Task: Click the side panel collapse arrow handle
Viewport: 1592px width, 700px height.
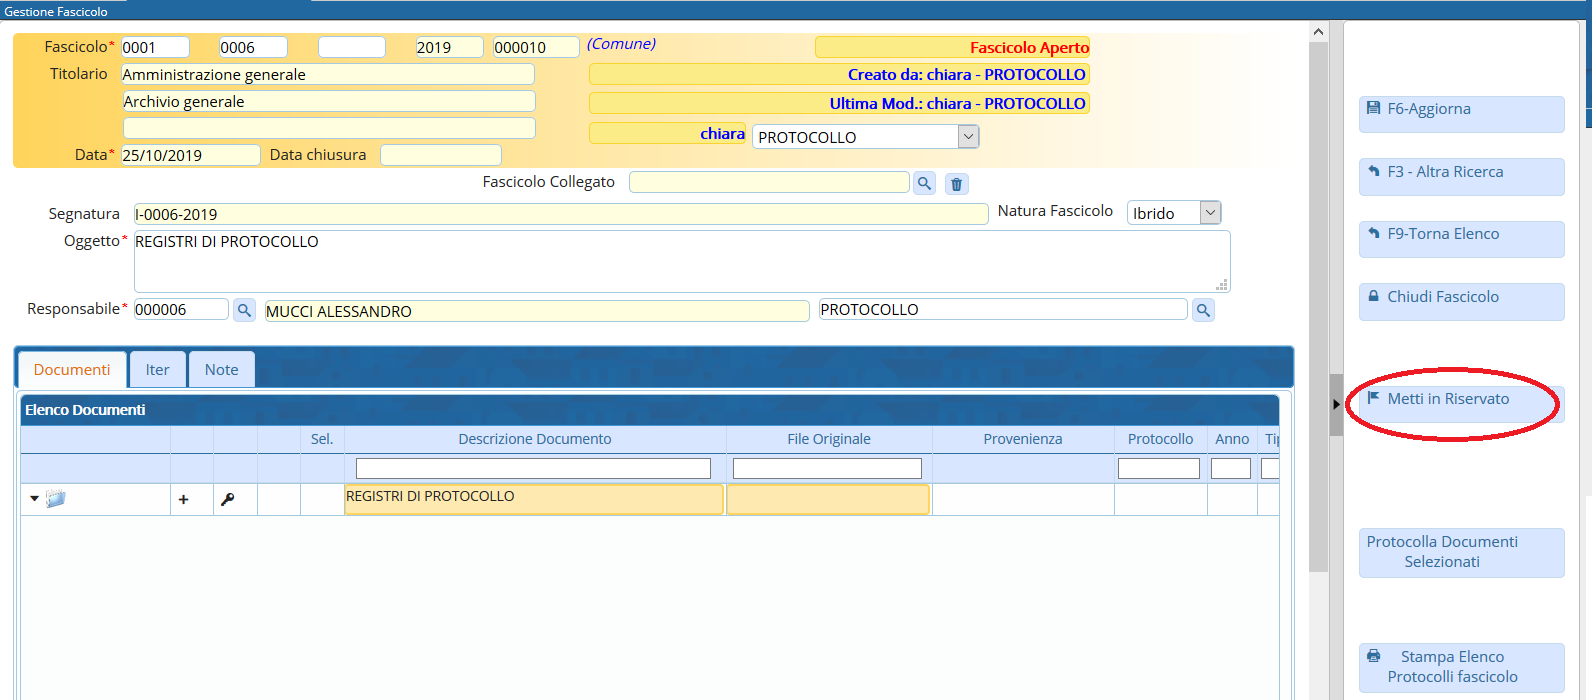Action: click(x=1336, y=405)
